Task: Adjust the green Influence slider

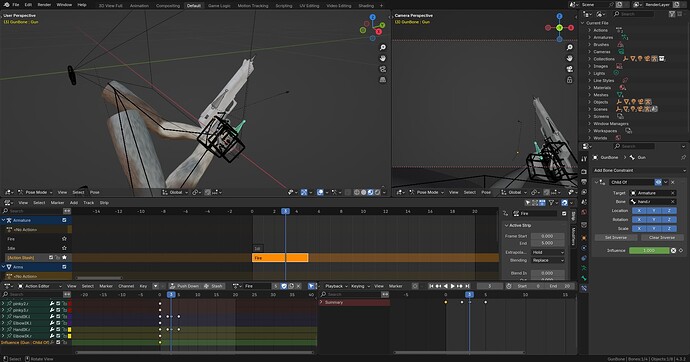Action: [649, 250]
